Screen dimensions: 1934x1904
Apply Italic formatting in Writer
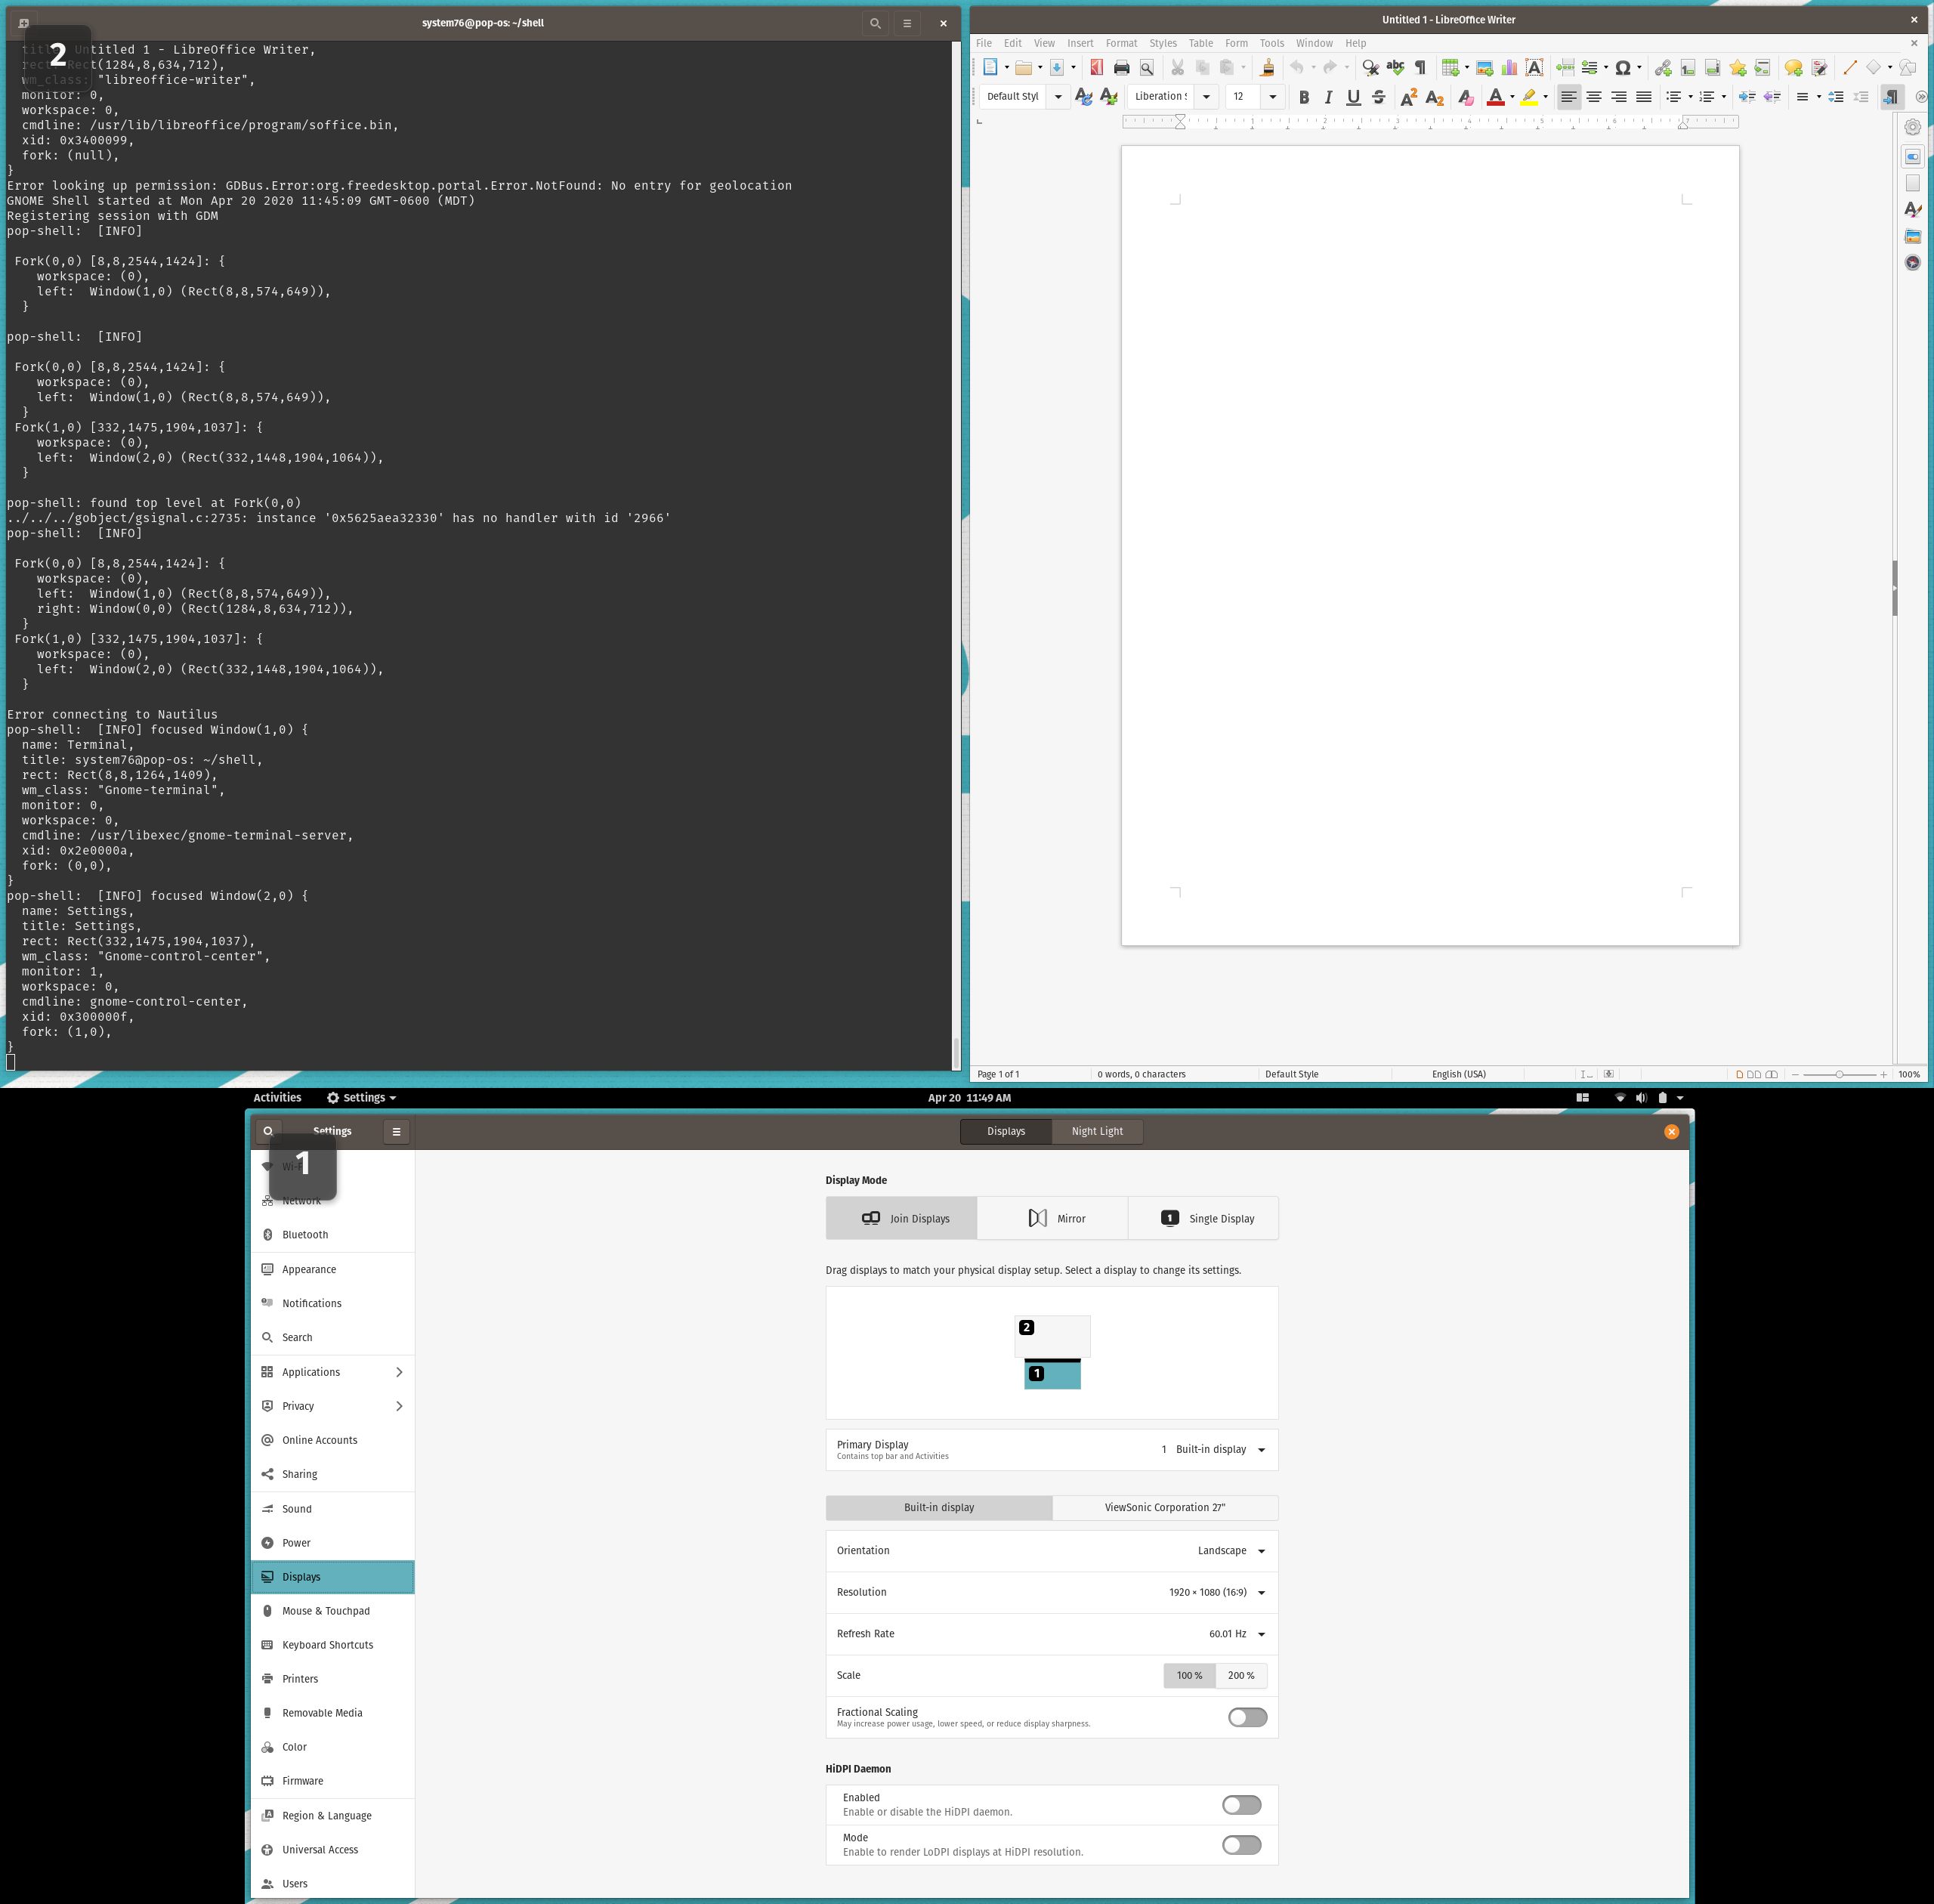click(x=1328, y=97)
